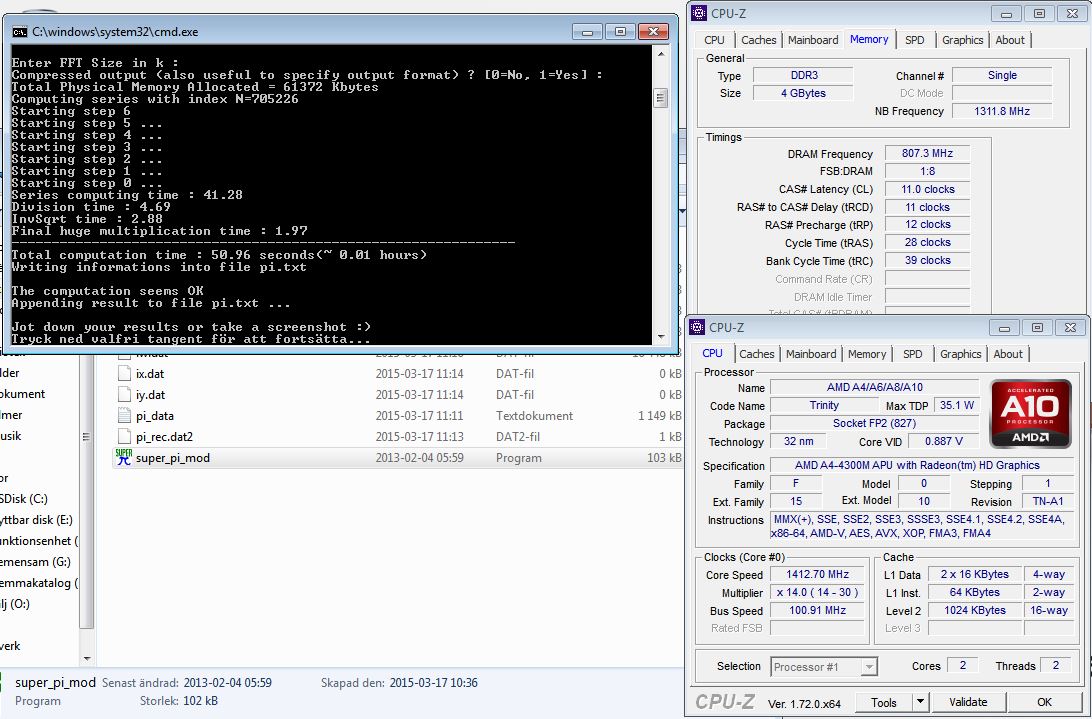Click the Cycle Time (tRAS) value 28 clocks

[927, 242]
